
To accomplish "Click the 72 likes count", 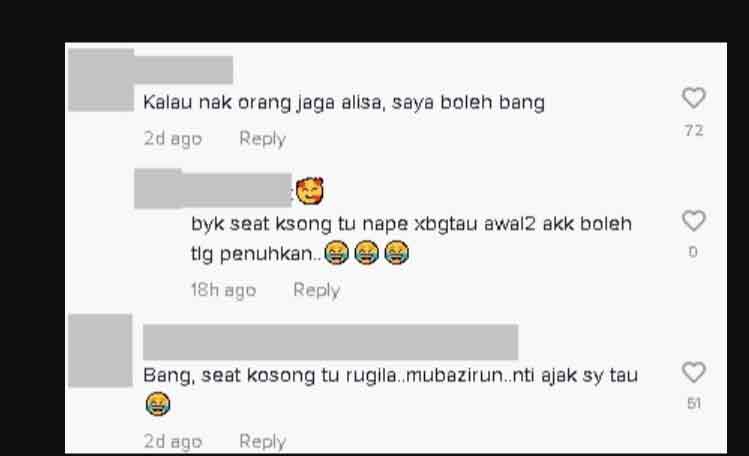I will 694,130.
